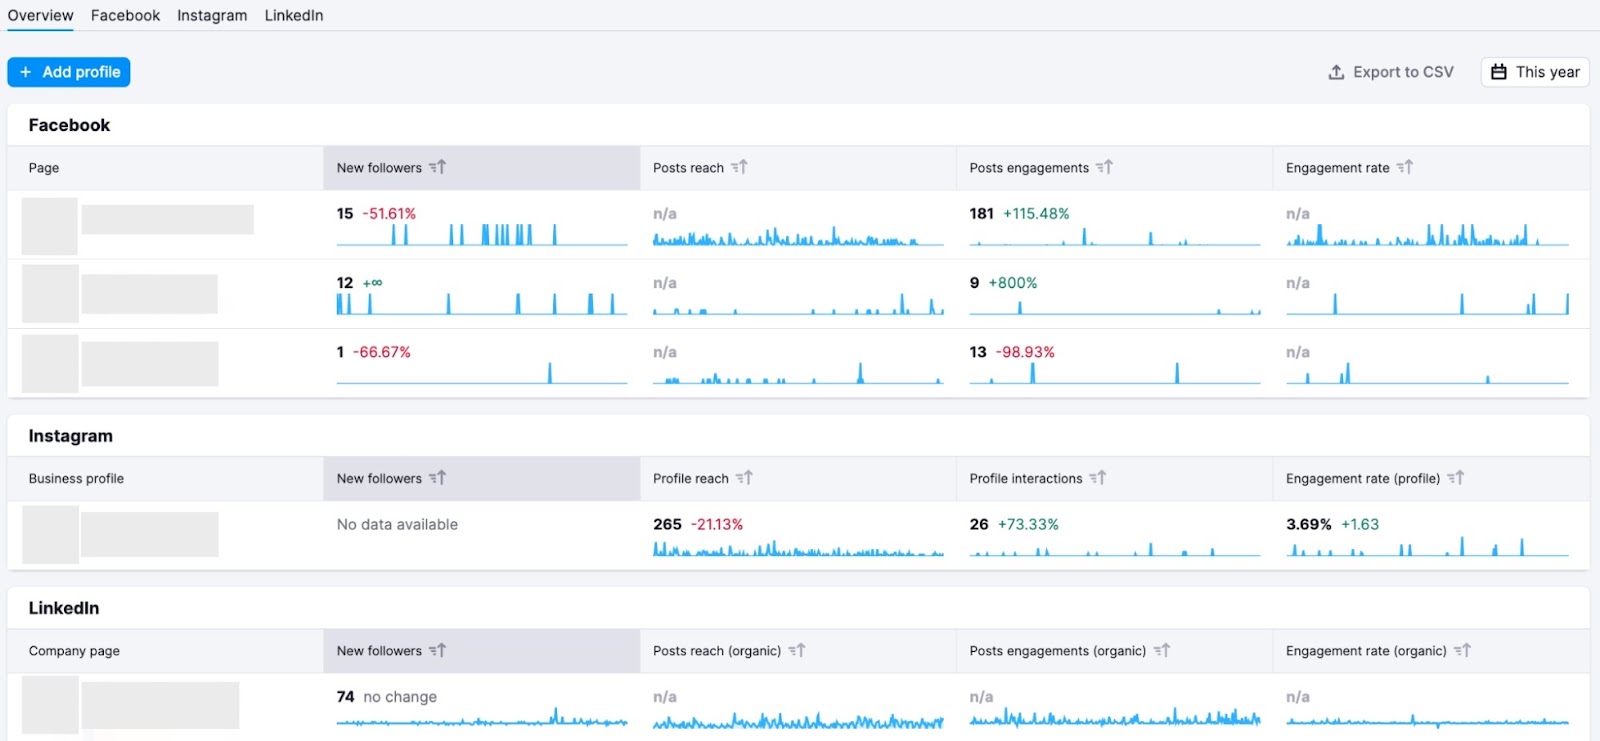
Task: Click the 74 no change LinkedIn followers
Action: (387, 697)
